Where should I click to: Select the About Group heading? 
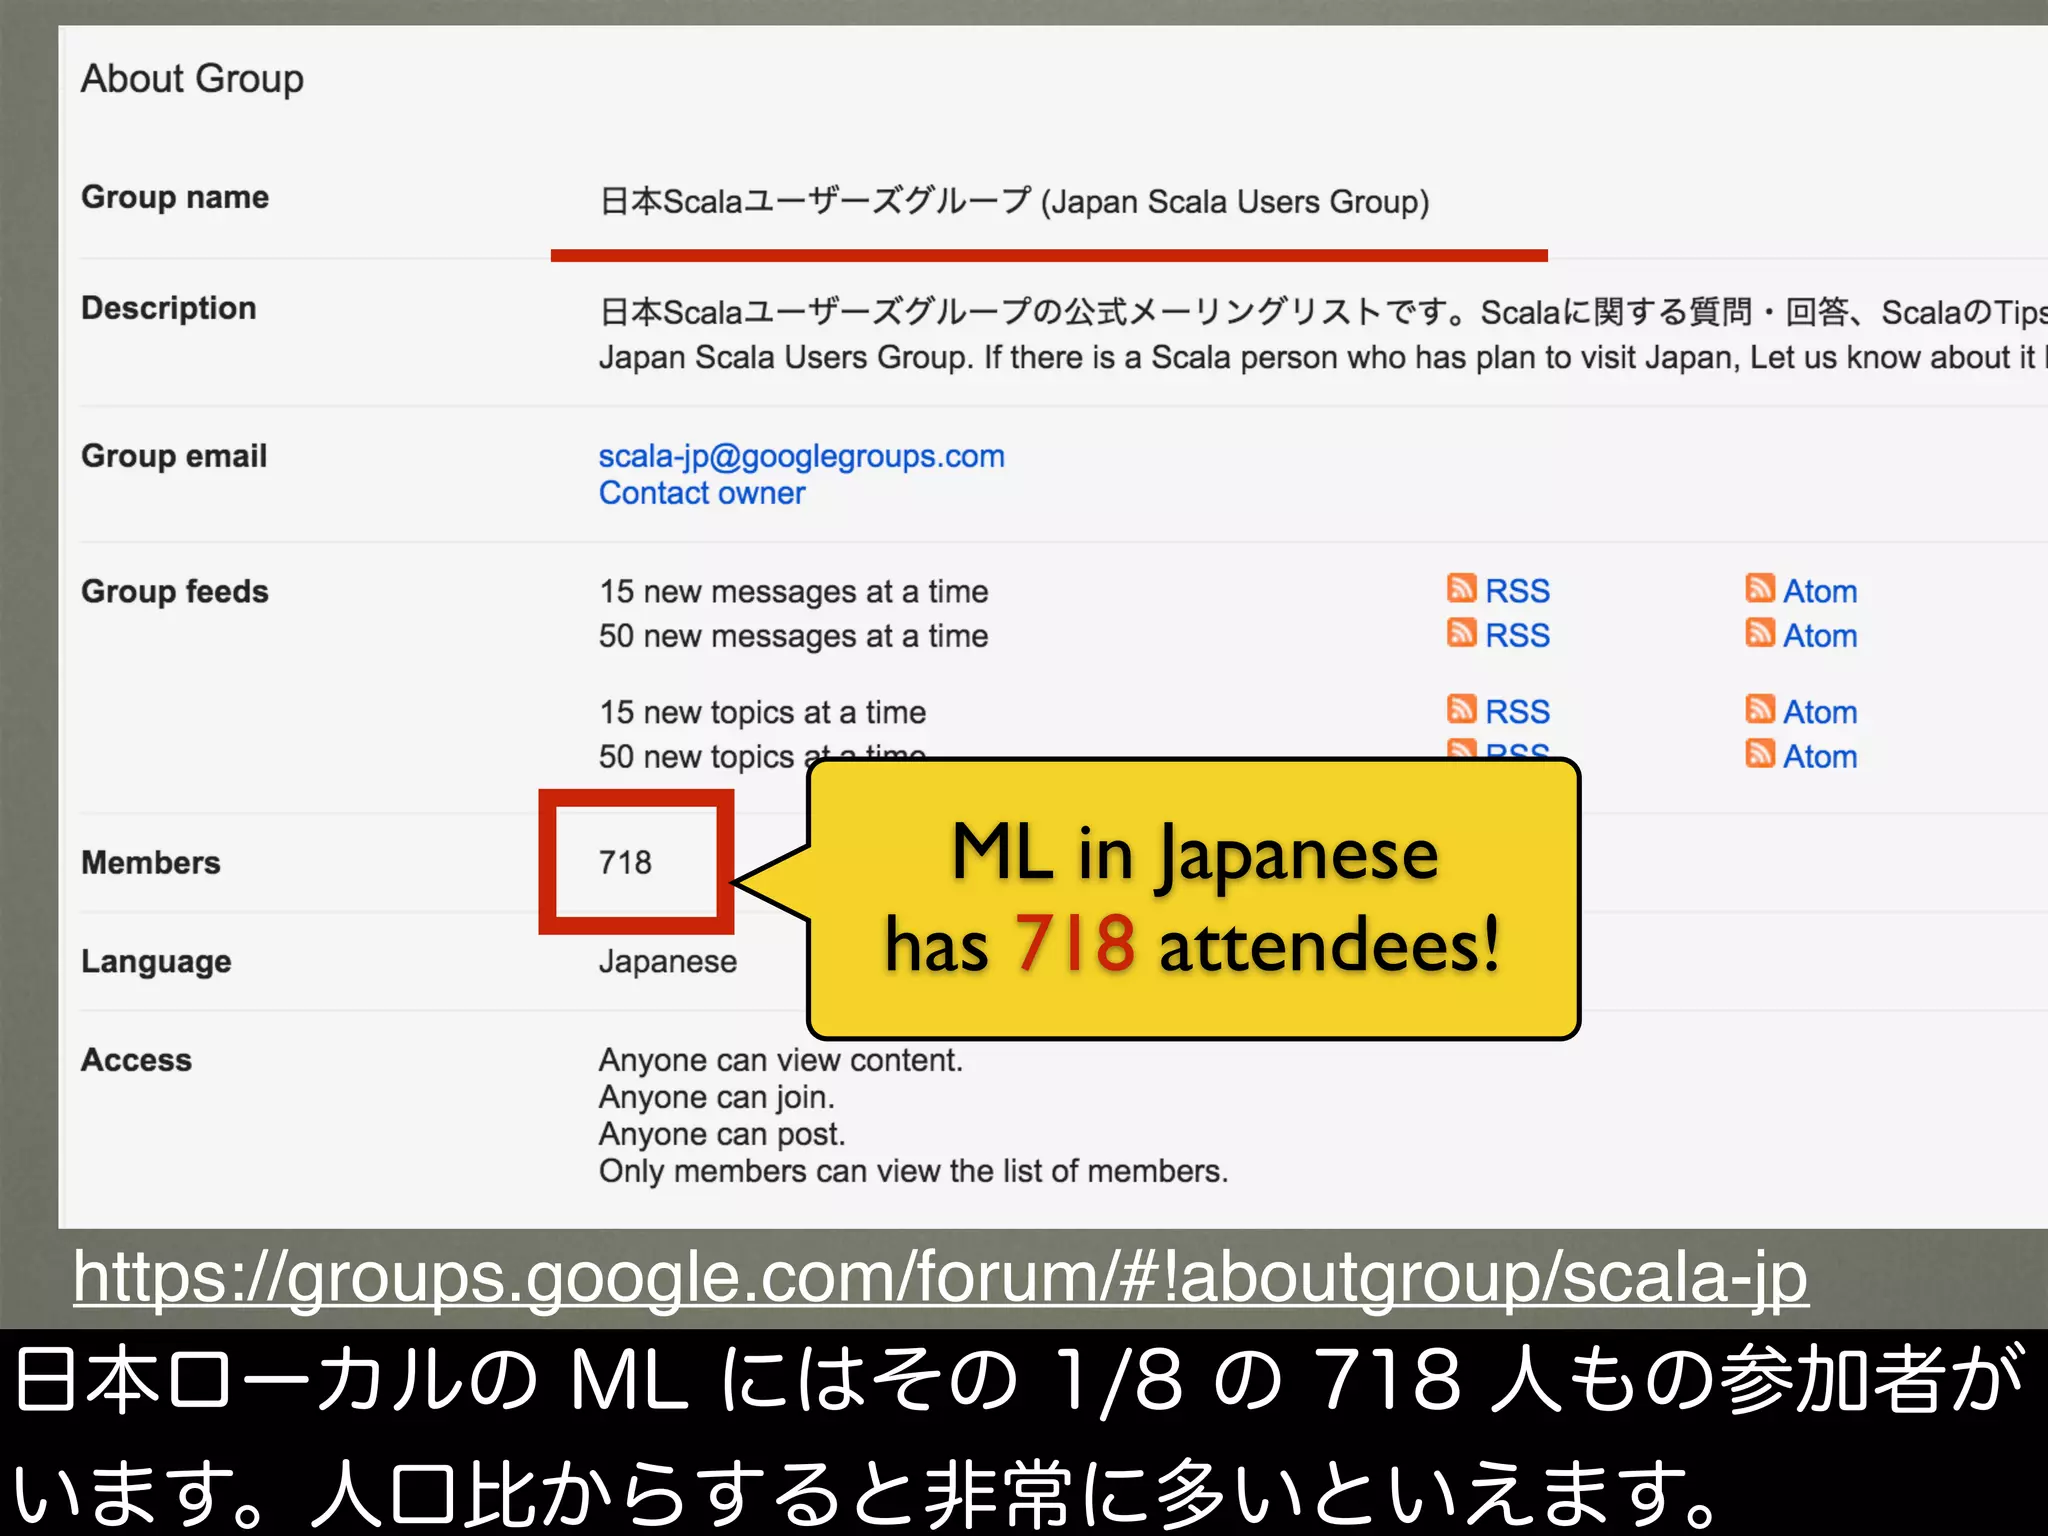tap(192, 79)
